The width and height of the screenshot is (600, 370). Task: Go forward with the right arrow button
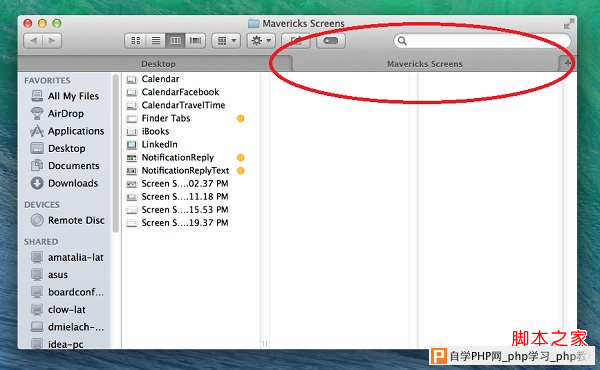52,41
